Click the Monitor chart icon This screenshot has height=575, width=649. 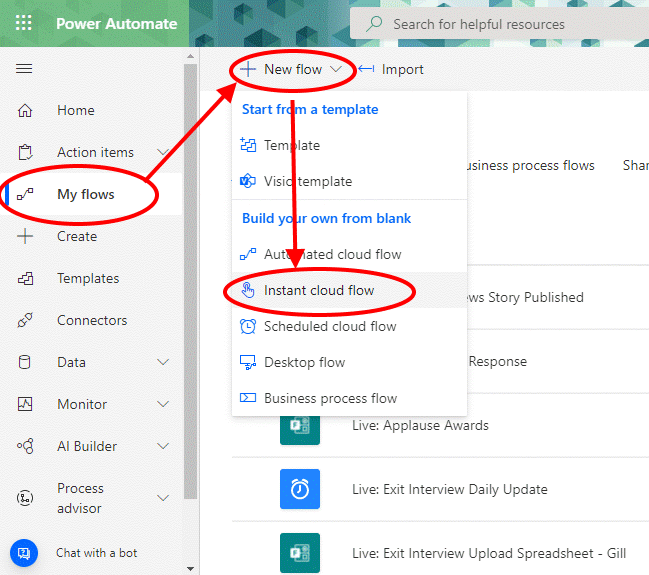coord(25,404)
